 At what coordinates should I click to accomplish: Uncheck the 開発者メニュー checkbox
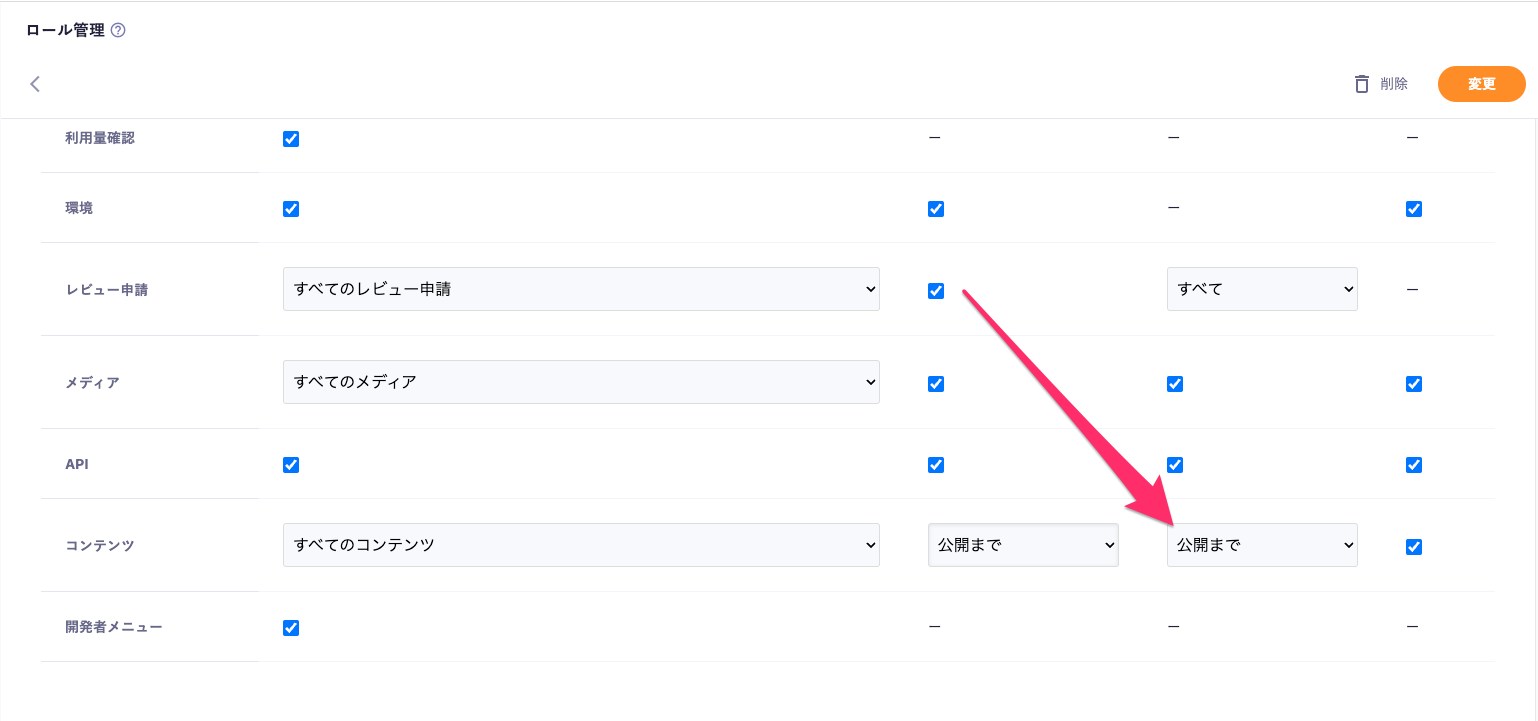(291, 628)
